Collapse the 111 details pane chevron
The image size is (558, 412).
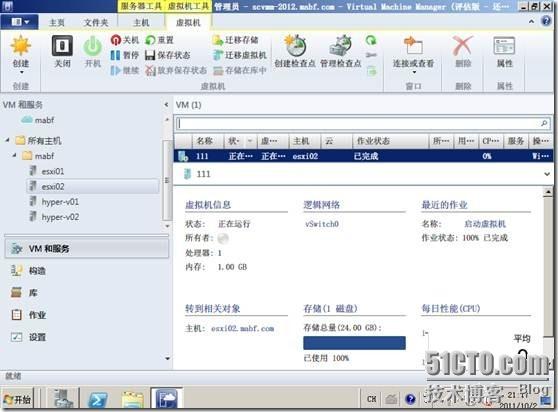[x=547, y=174]
